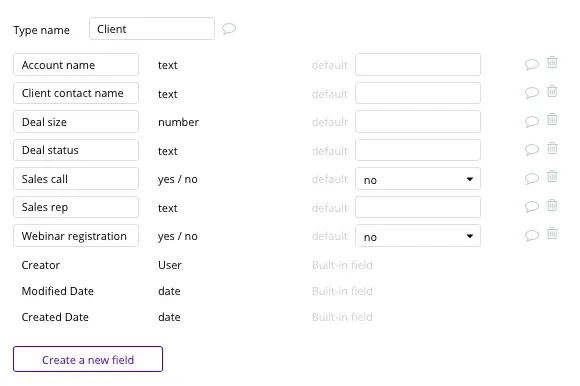
Task: Delete the Webinar registration field
Action: (552, 233)
